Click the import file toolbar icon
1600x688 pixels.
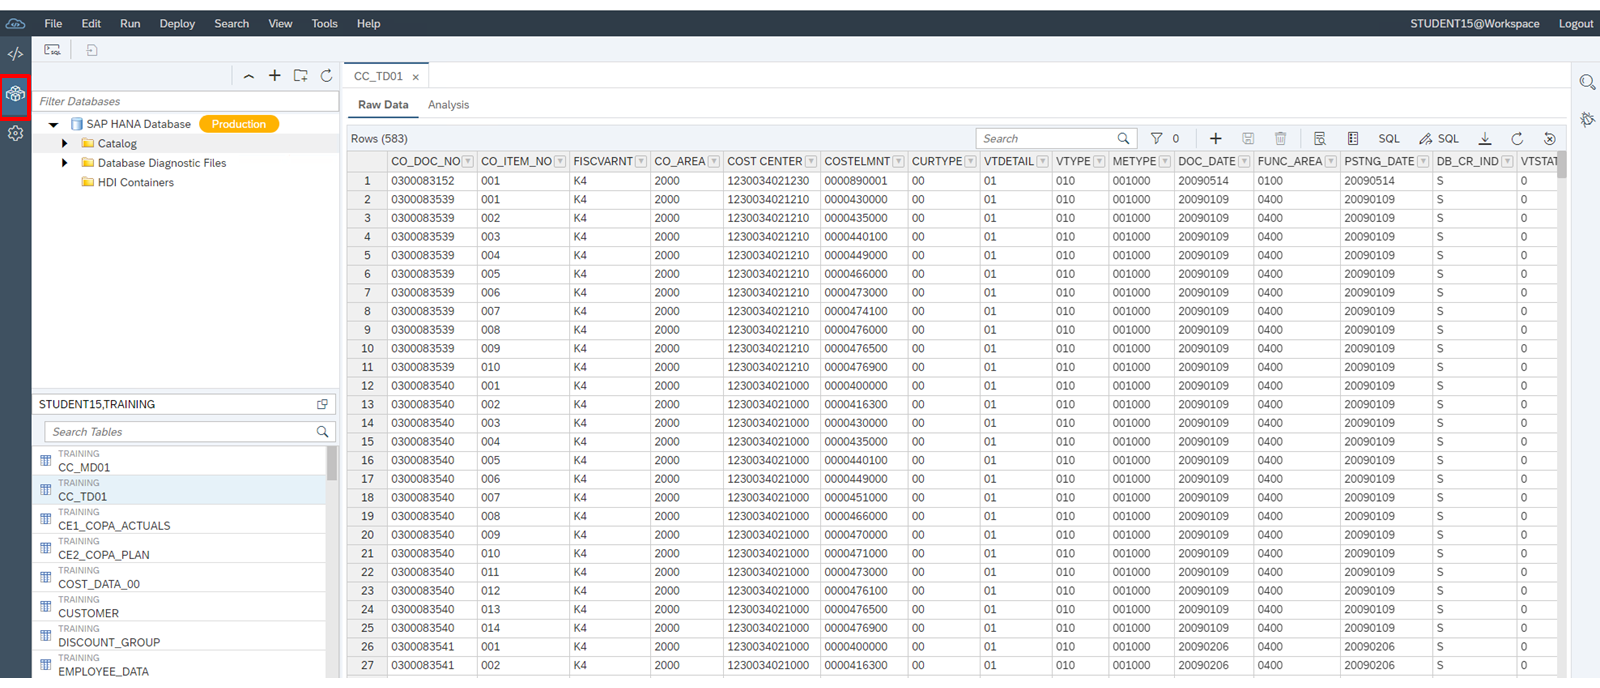point(91,50)
